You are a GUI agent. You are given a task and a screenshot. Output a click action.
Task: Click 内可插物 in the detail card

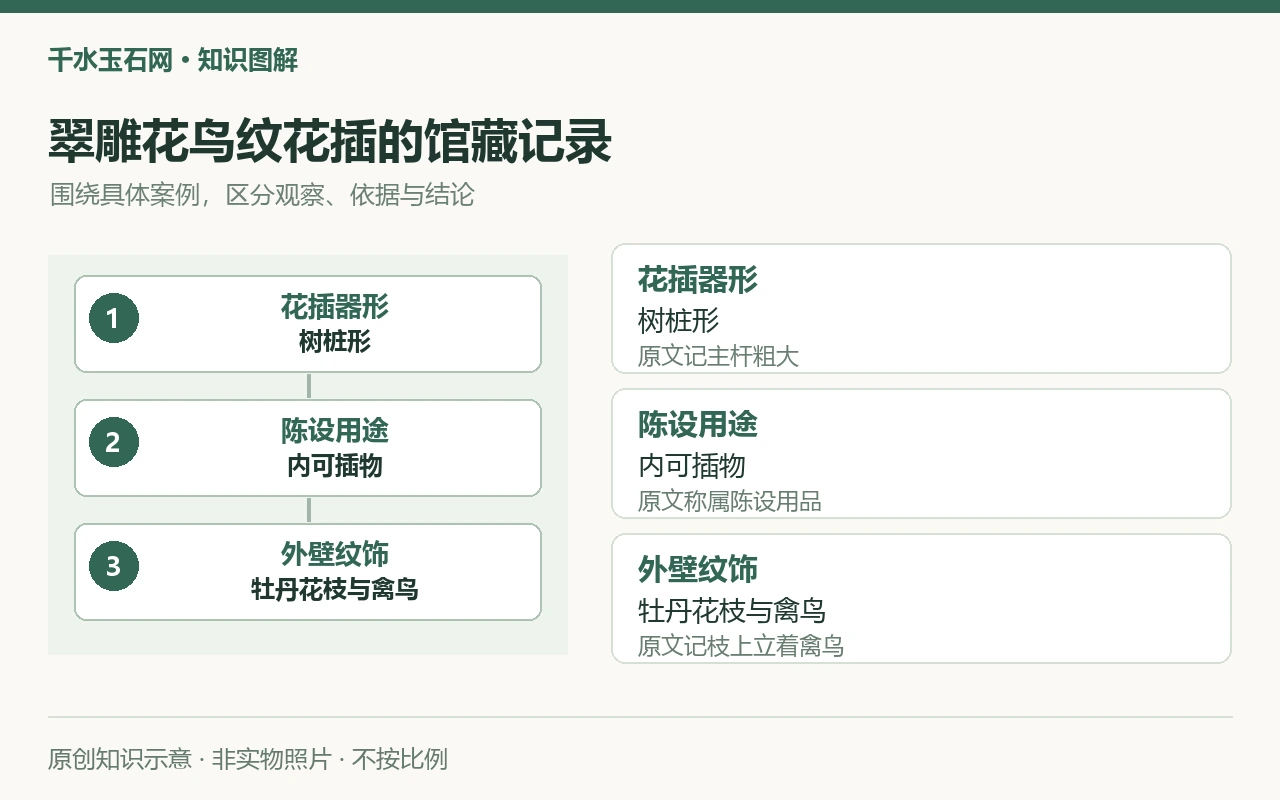click(692, 466)
